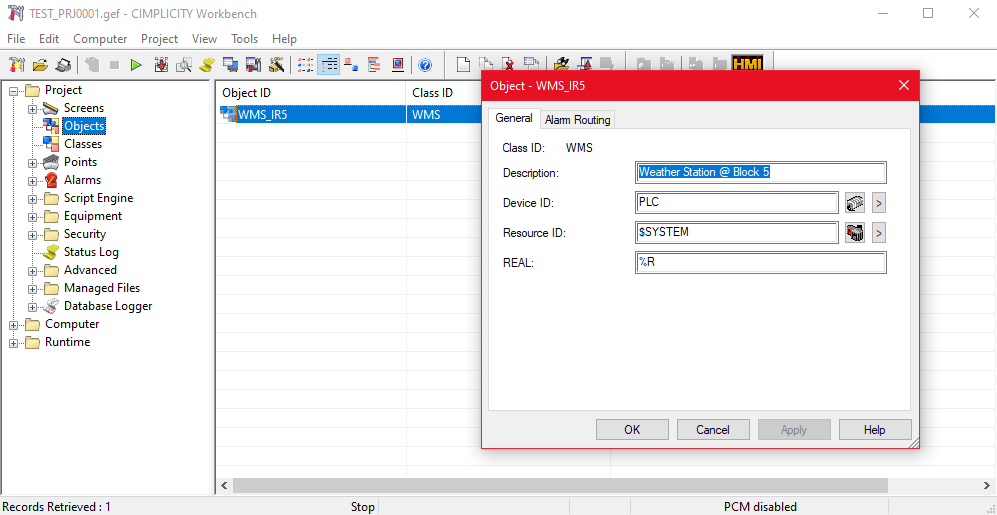Click the horizontal scrollbar left arrow
Image resolution: width=997 pixels, height=515 pixels.
pyautogui.click(x=224, y=486)
